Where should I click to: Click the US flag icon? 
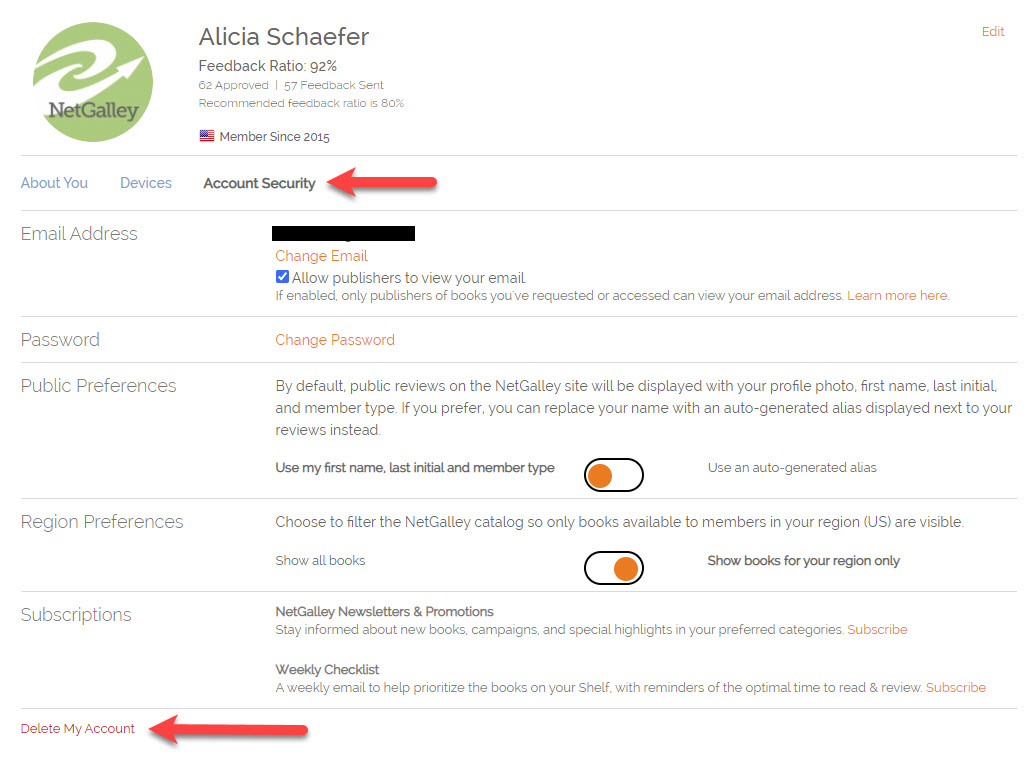click(207, 136)
